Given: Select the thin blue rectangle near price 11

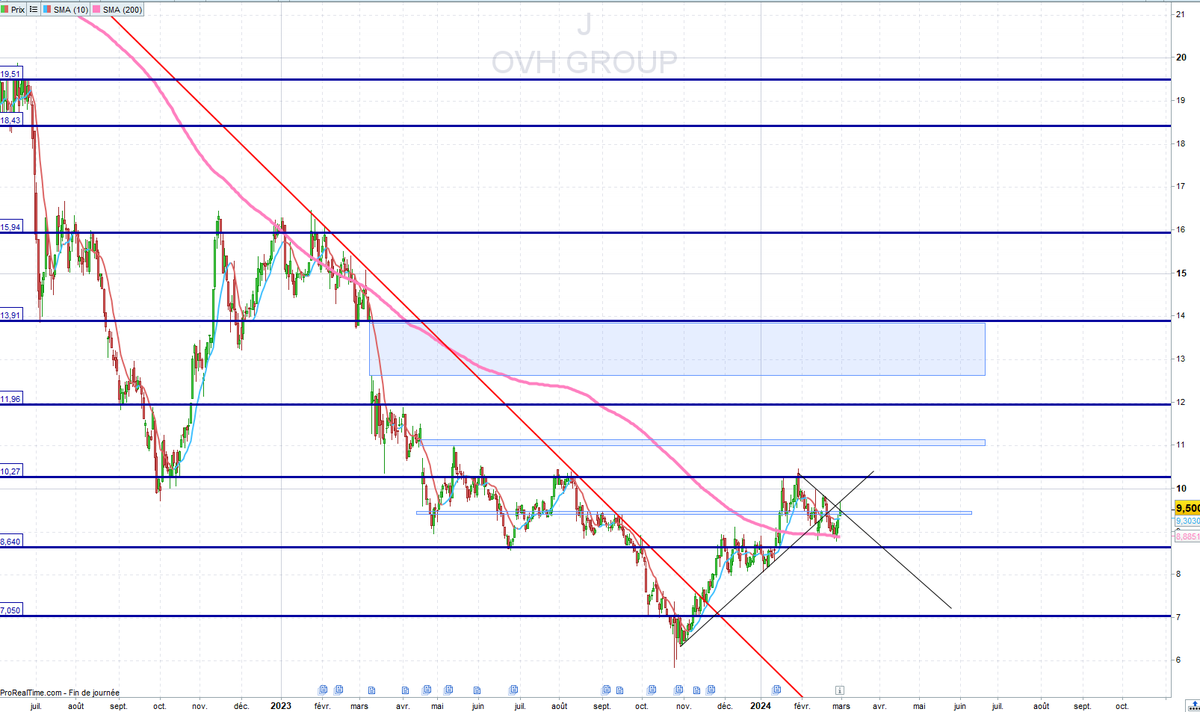Looking at the screenshot, I should [x=703, y=442].
